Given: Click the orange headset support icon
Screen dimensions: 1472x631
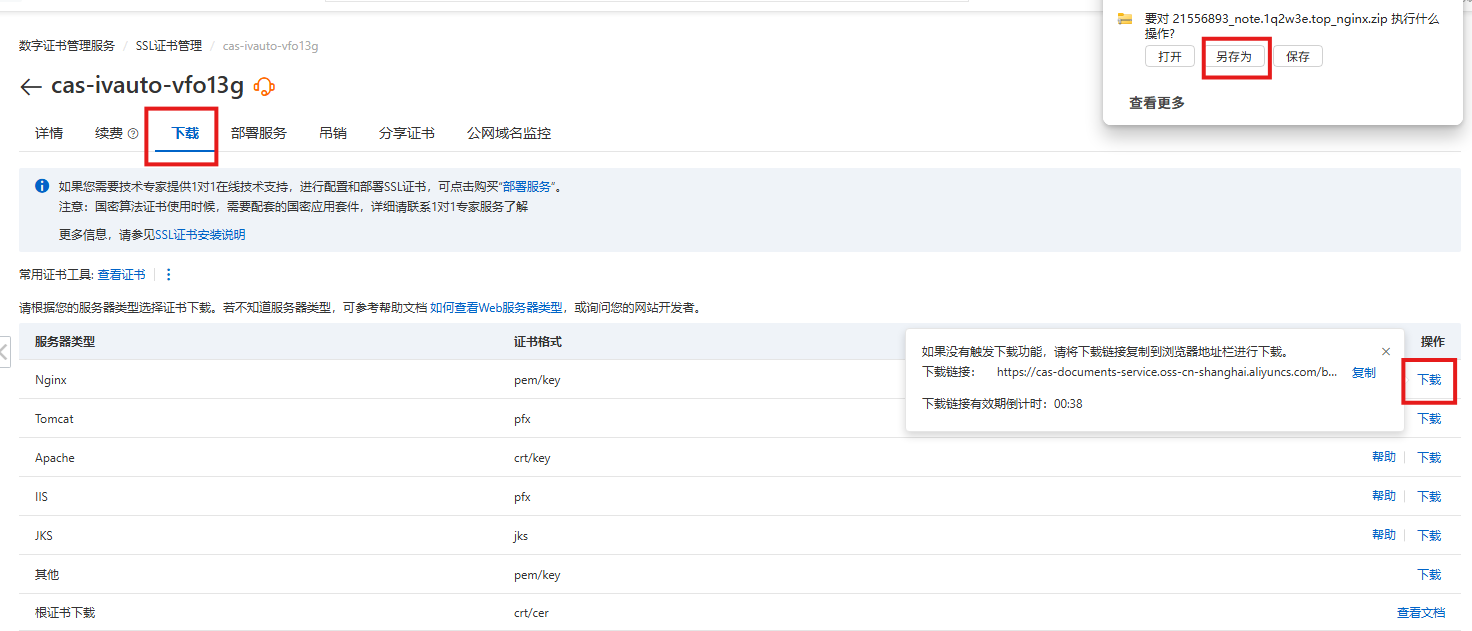Looking at the screenshot, I should point(264,87).
